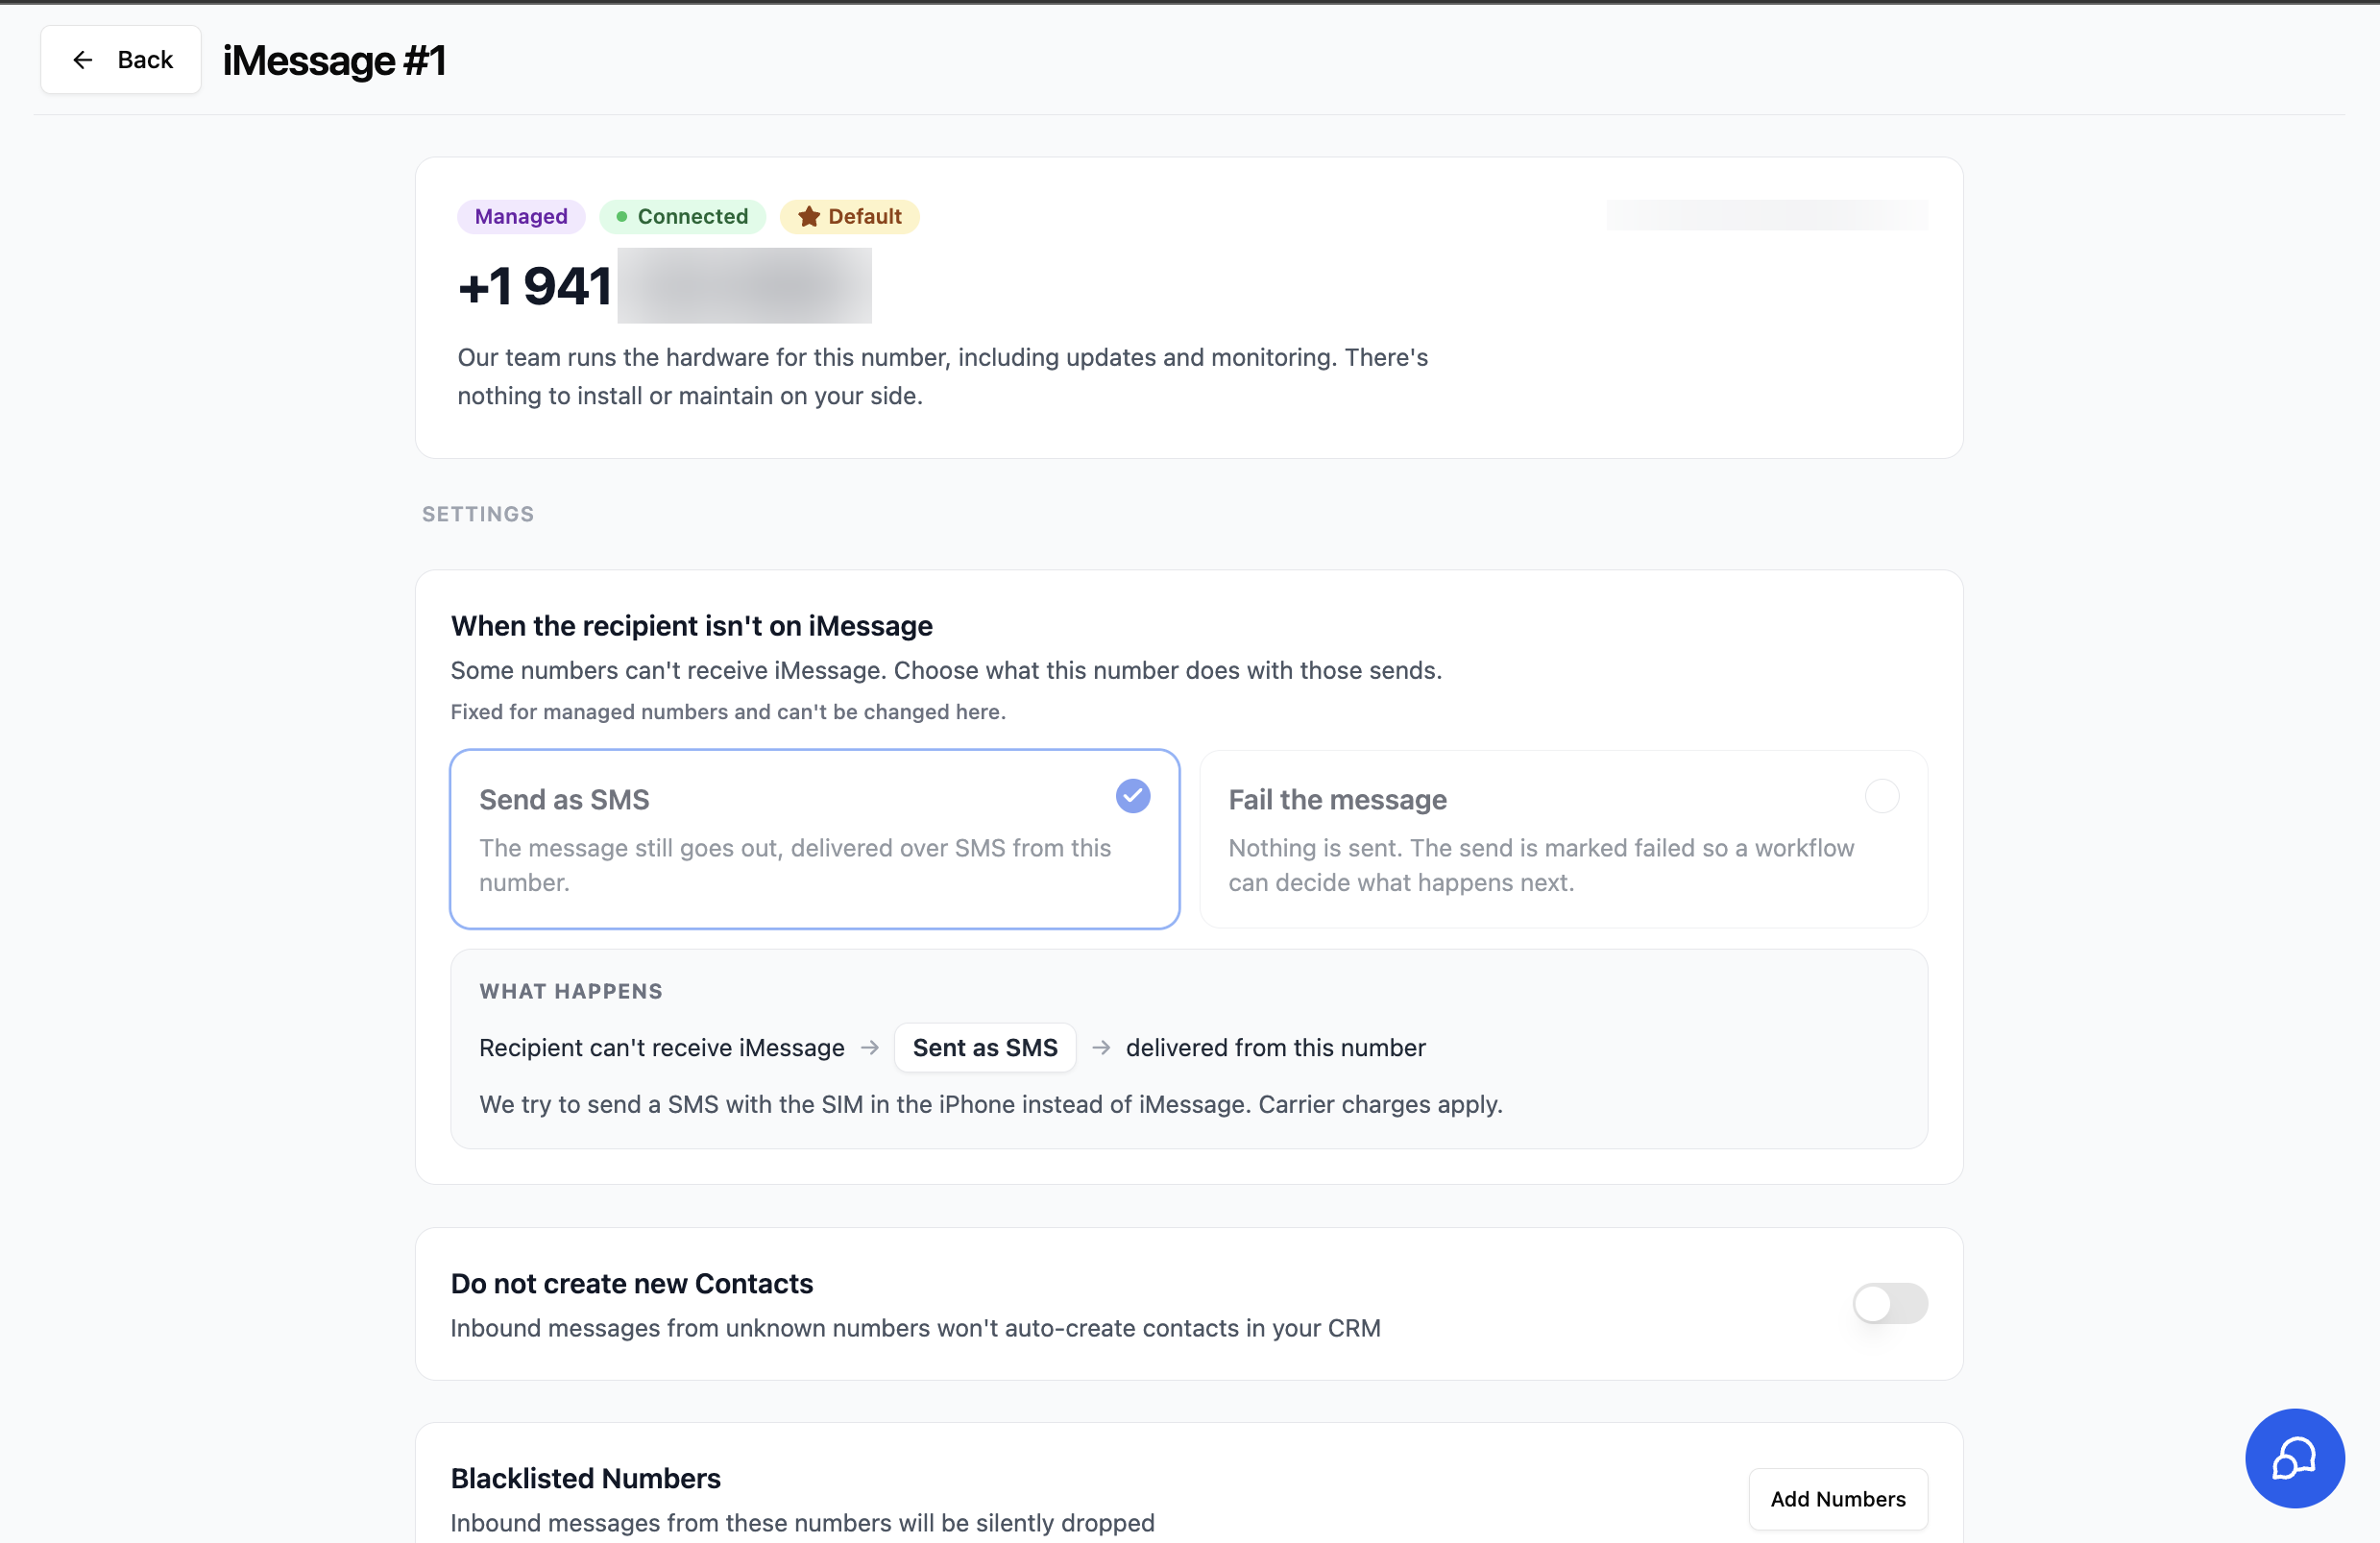Click the Connected status badge
This screenshot has width=2380, height=1543.
tap(682, 217)
